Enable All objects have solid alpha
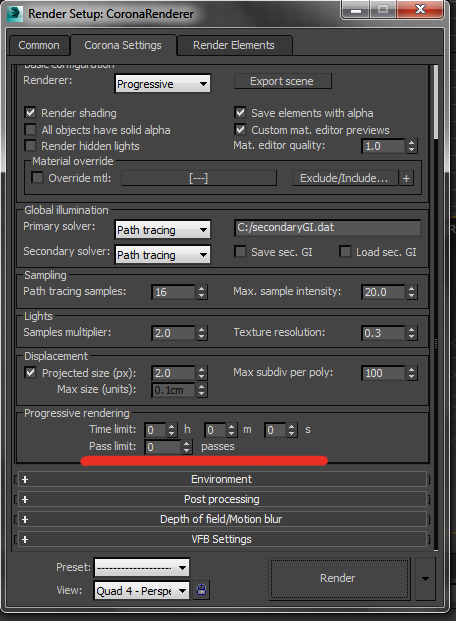Image resolution: width=456 pixels, height=621 pixels. tap(30, 130)
